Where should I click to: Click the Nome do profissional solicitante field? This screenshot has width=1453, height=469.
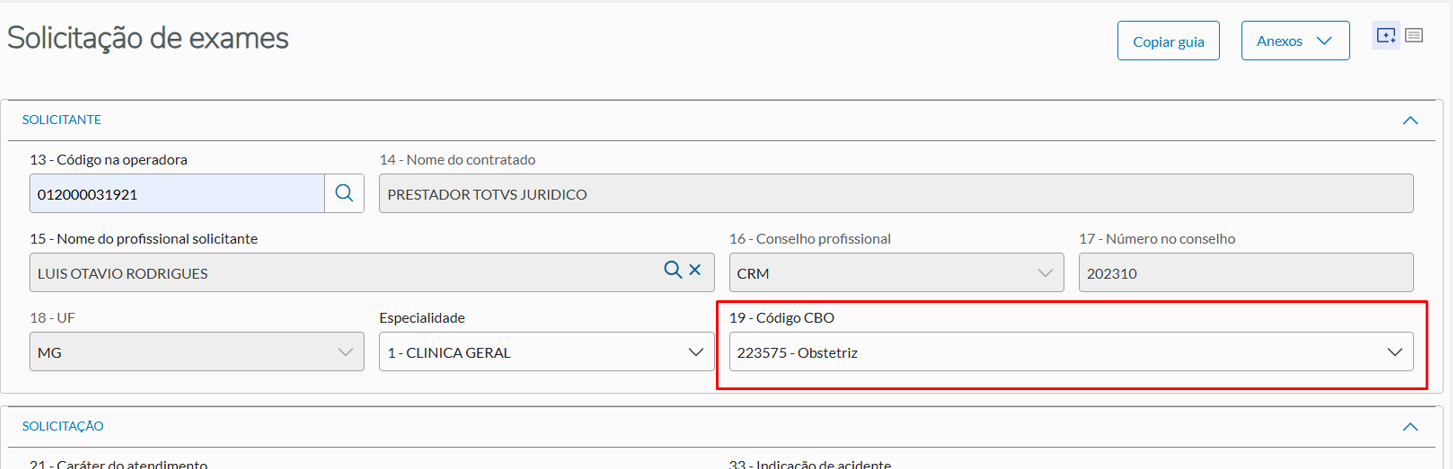[x=340, y=272]
